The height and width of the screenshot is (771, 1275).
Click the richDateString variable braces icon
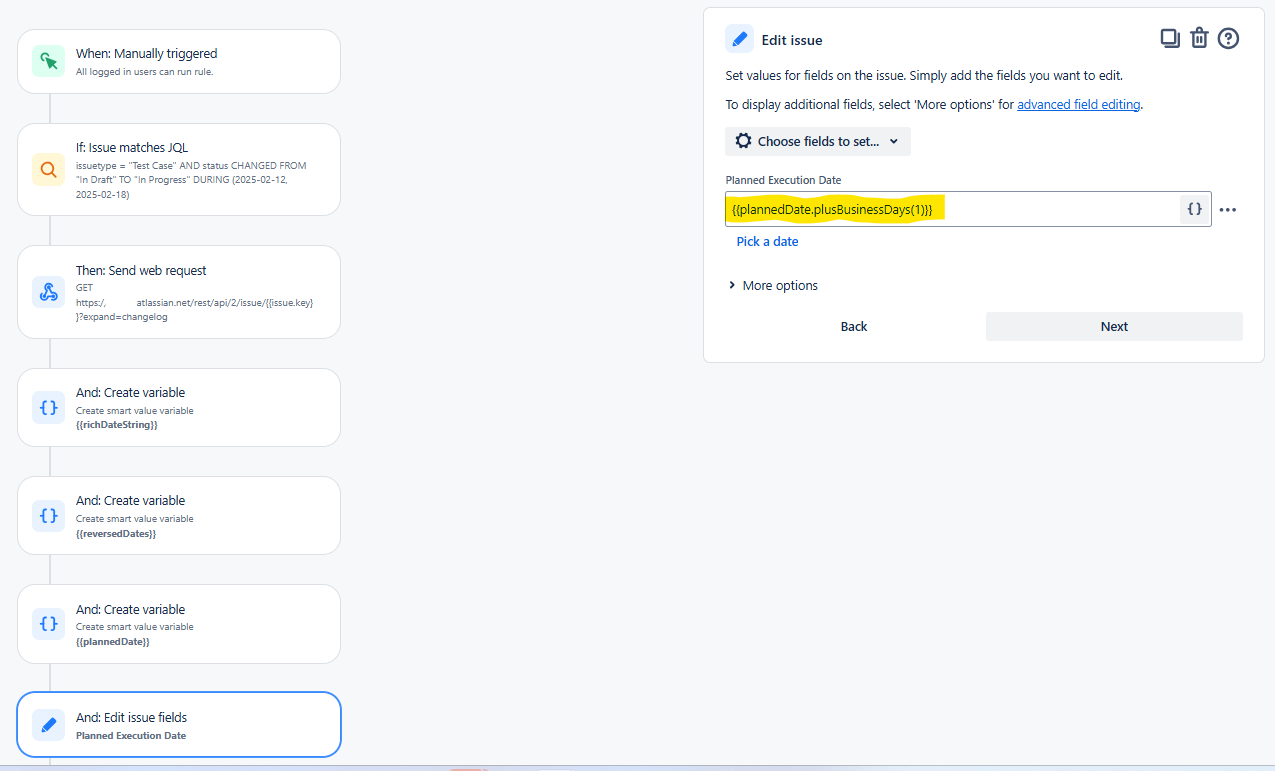[x=48, y=408]
